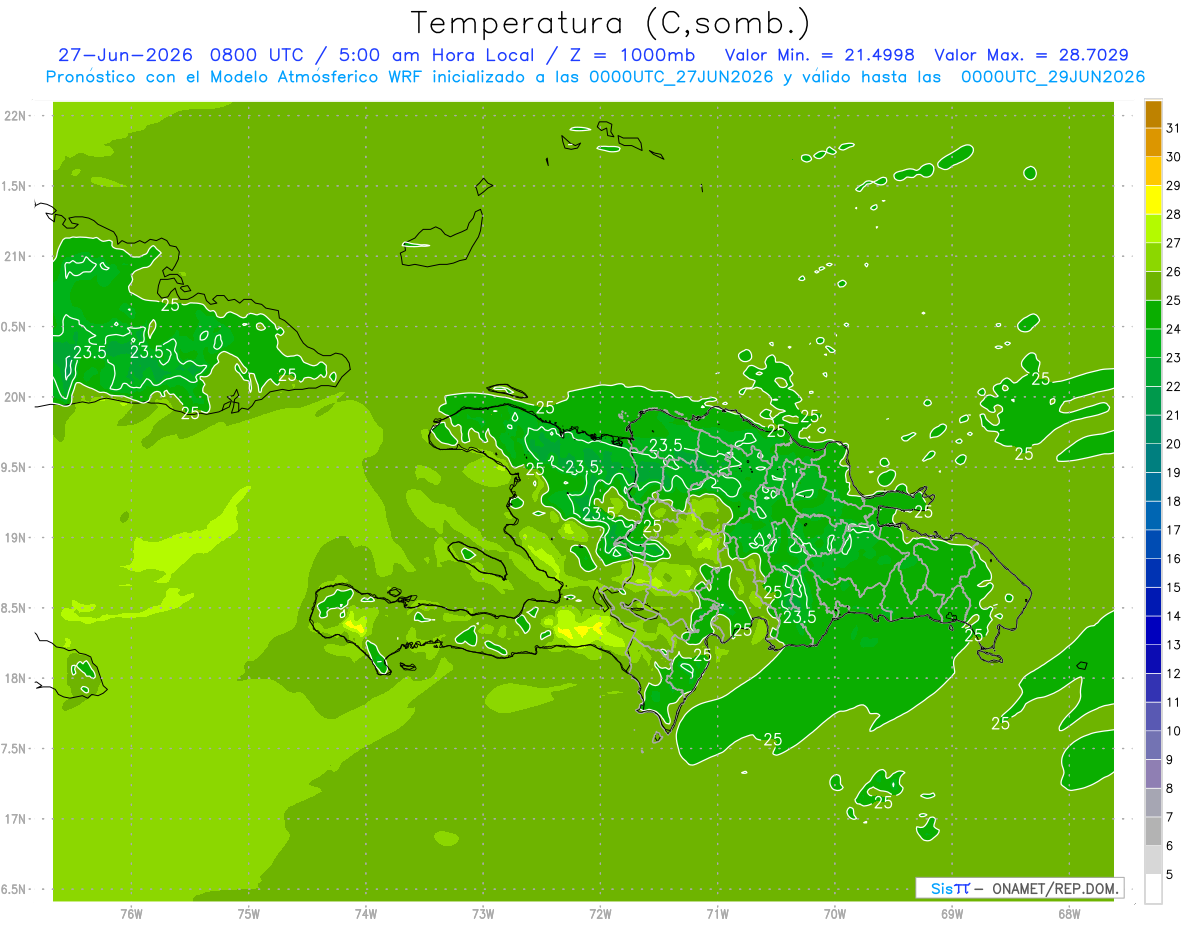Click the lime legend swatch between 27 and 28
1200x927 pixels.
(x=1153, y=228)
